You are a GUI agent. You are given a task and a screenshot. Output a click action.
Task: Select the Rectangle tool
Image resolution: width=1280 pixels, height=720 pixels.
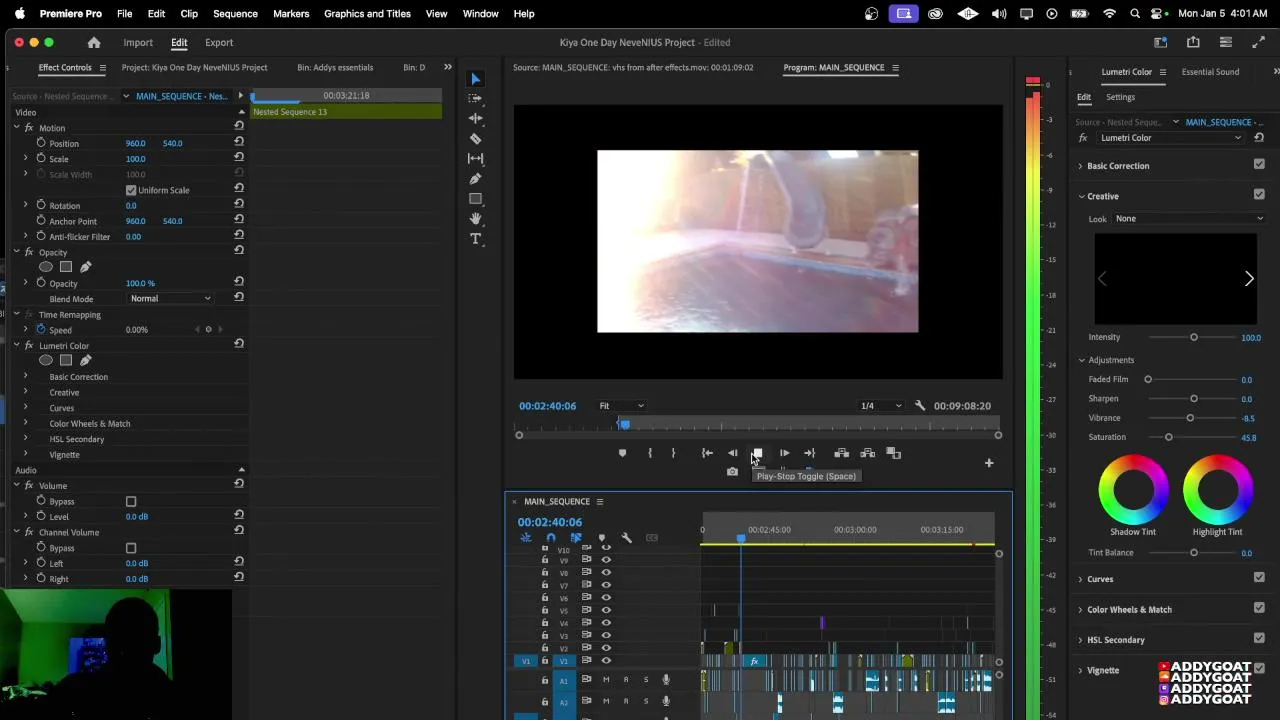tap(476, 199)
